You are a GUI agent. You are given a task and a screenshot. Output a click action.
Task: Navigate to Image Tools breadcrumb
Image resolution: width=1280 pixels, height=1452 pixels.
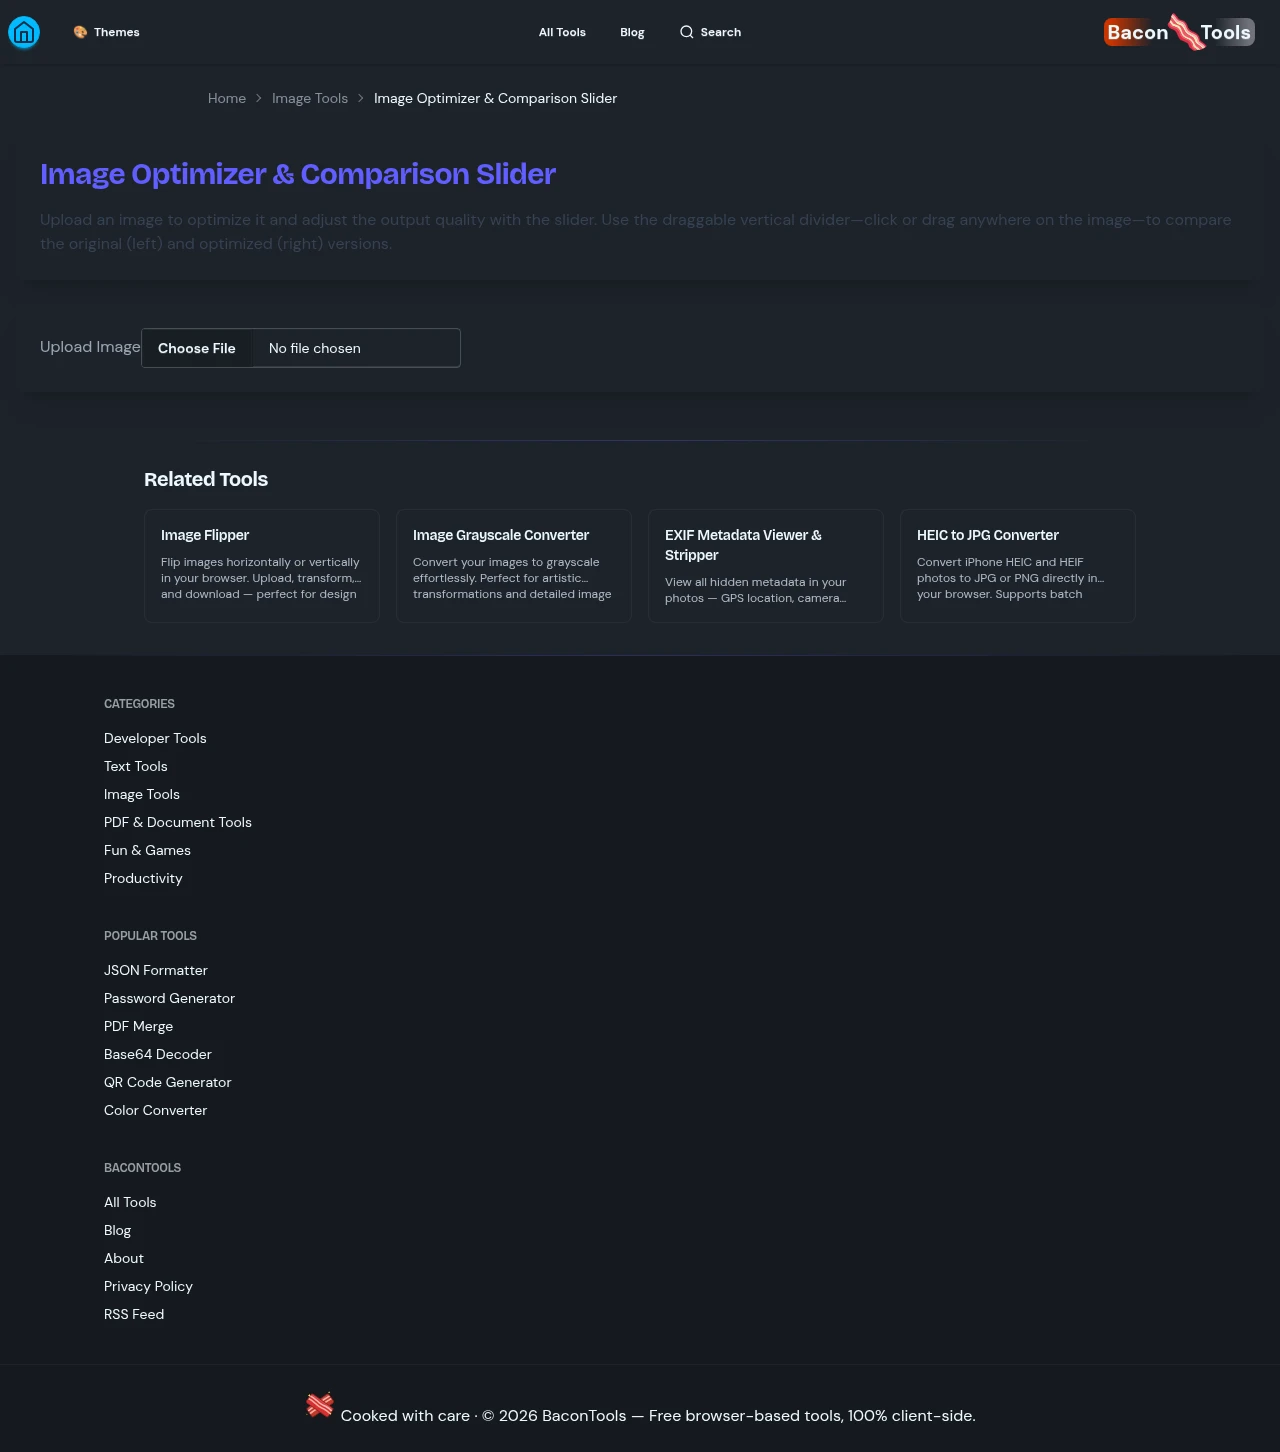pos(310,98)
